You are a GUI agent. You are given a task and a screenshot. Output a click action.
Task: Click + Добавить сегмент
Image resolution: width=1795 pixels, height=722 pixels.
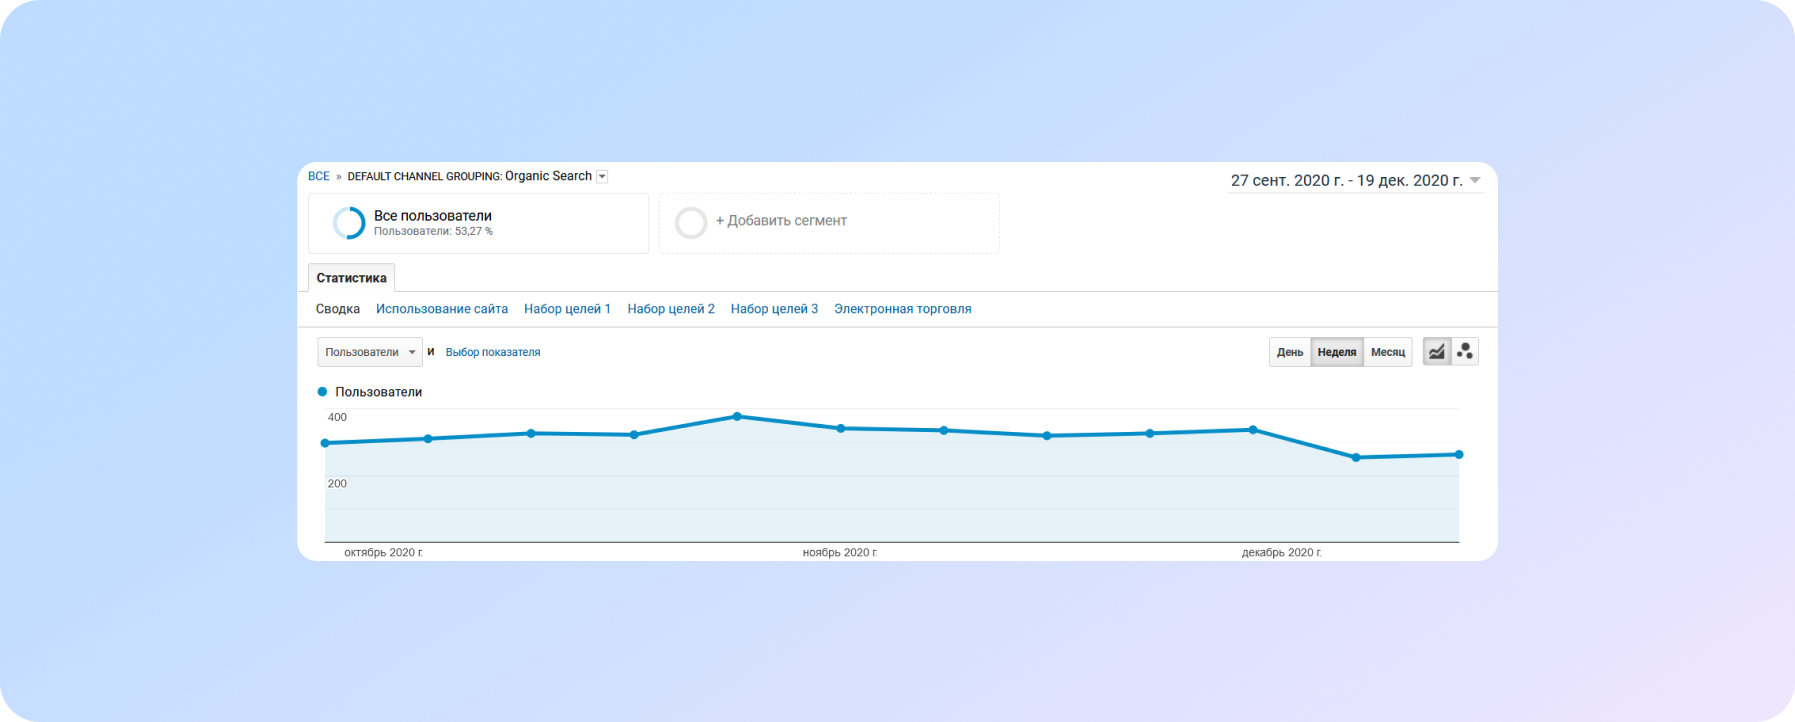(x=781, y=221)
